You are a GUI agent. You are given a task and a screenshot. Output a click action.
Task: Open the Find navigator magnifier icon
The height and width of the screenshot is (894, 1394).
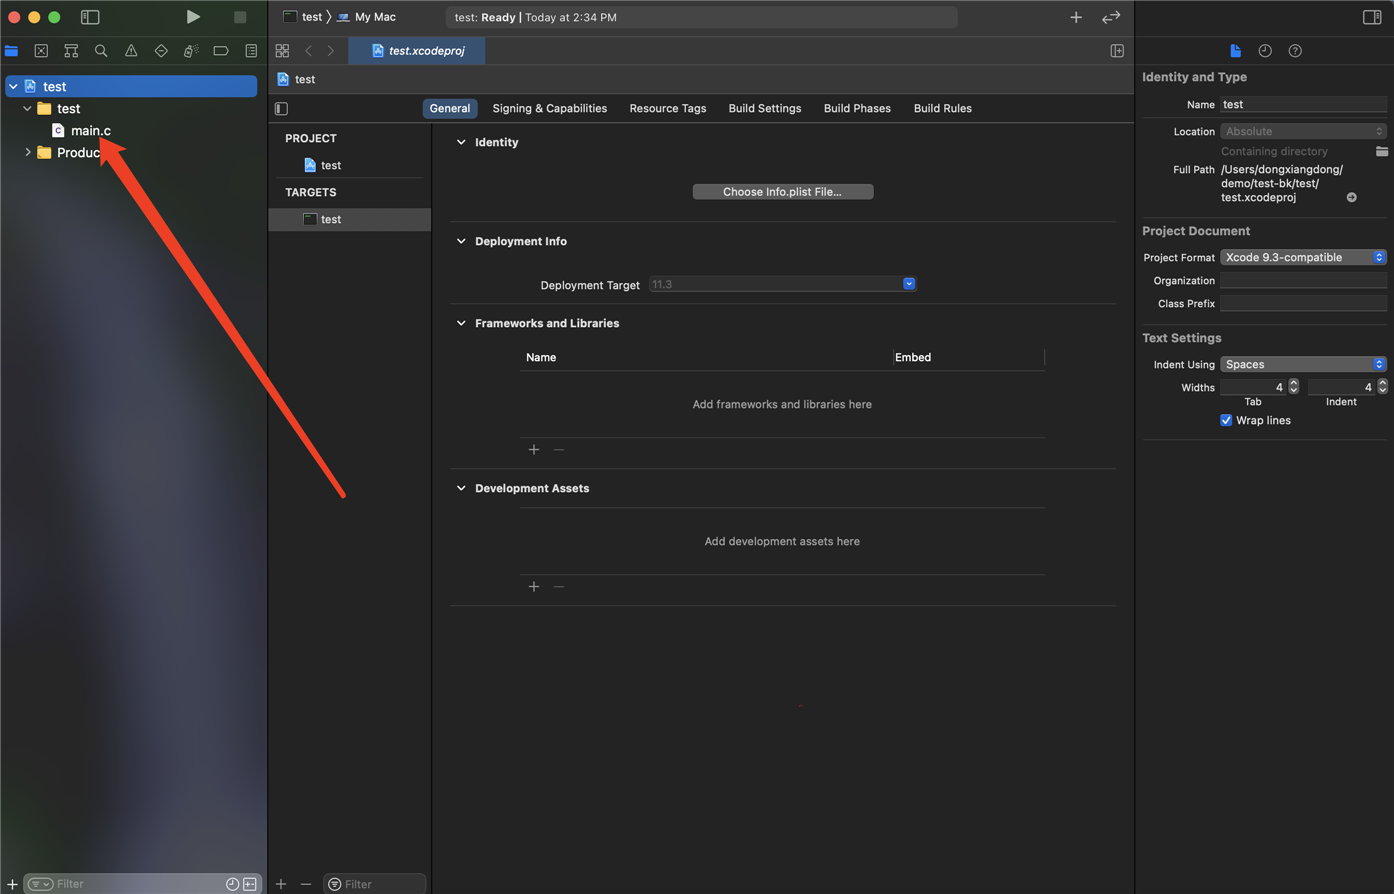[x=101, y=51]
